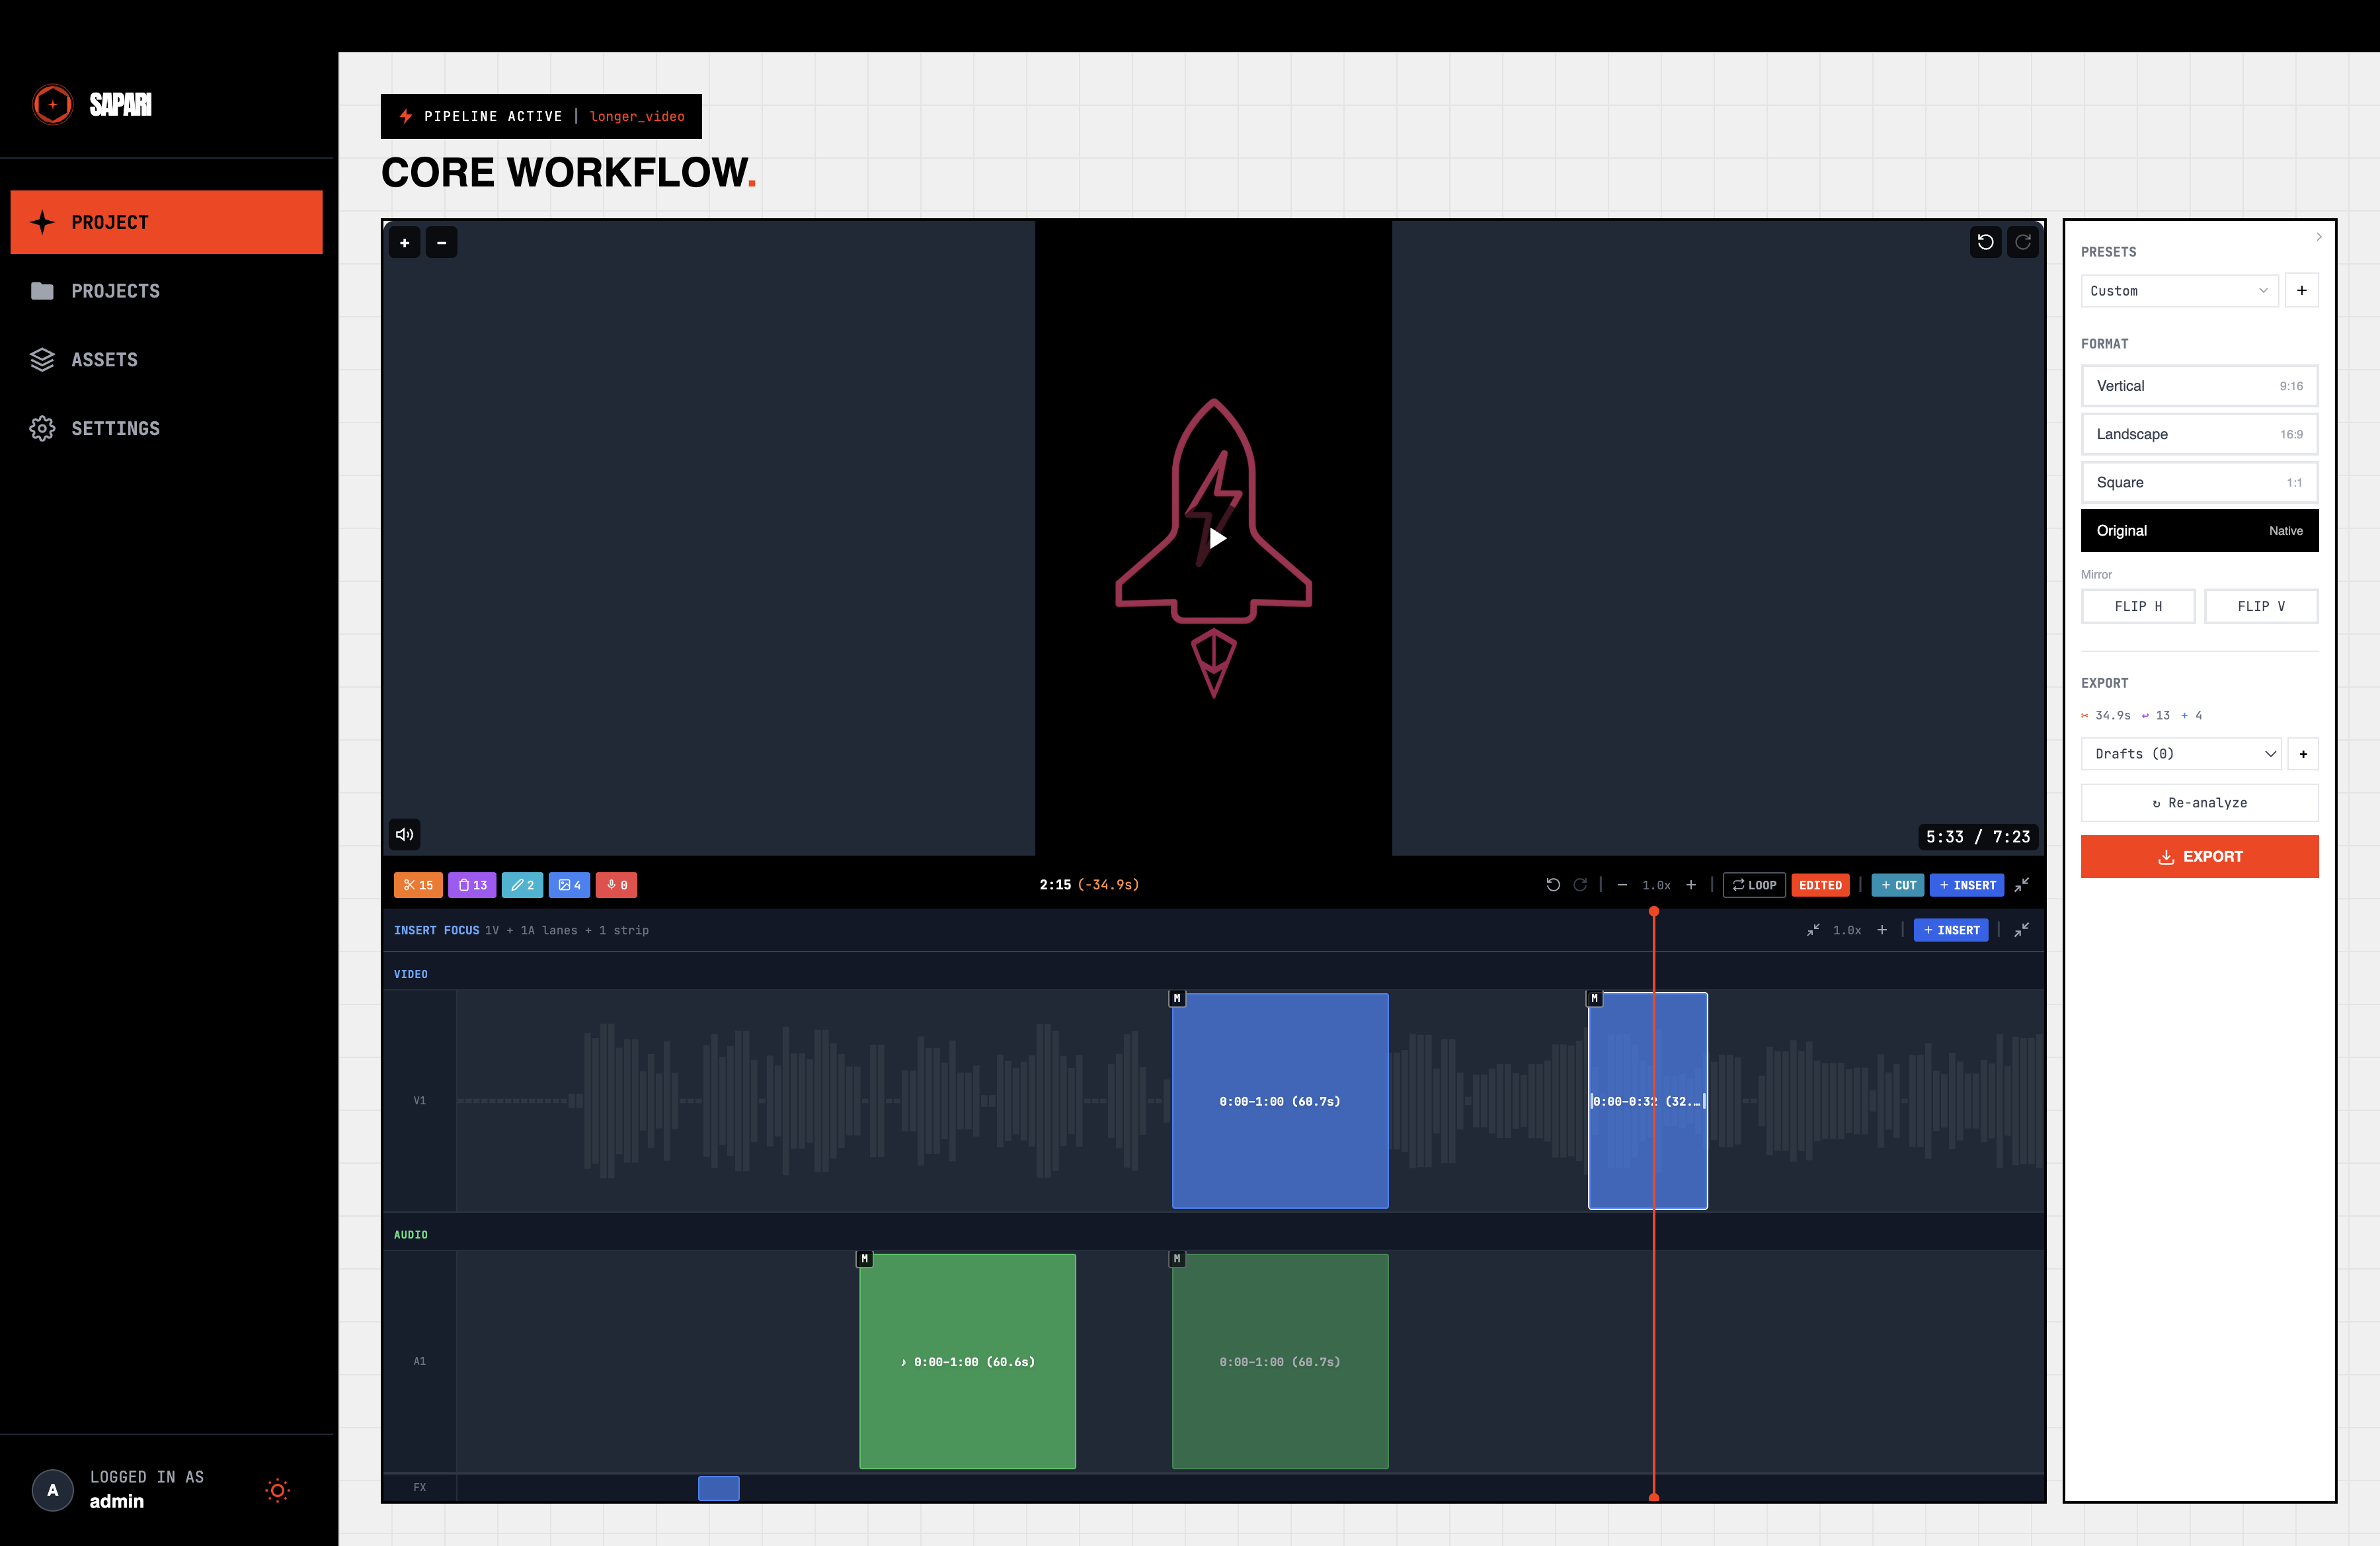Run Re-analyze on the project
This screenshot has width=2380, height=1546.
(x=2199, y=802)
